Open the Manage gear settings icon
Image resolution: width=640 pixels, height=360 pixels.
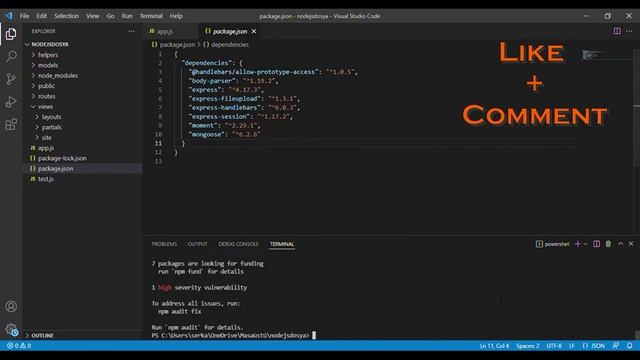coord(11,329)
